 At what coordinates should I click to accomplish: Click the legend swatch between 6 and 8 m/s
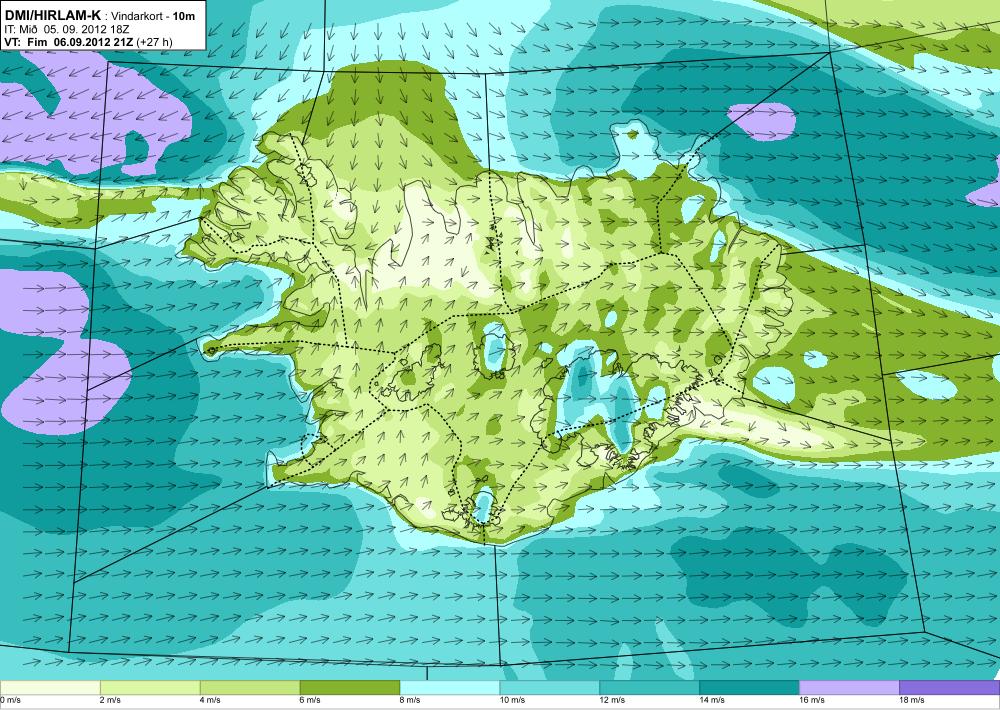click(349, 688)
